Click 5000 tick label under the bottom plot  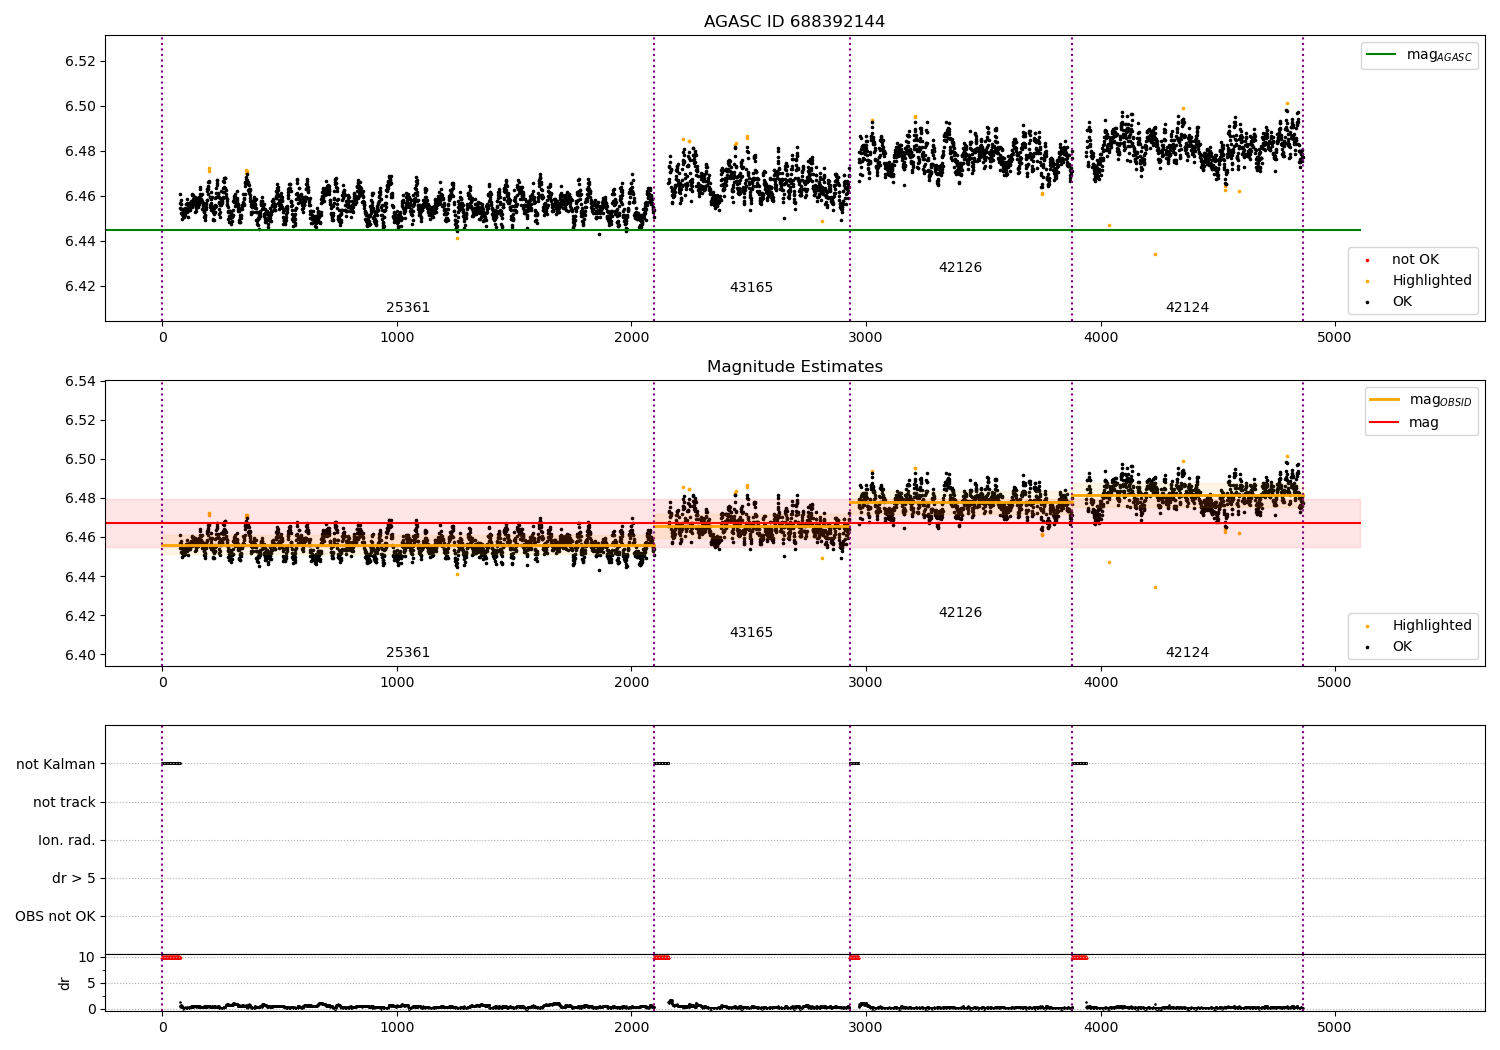tap(1335, 1028)
